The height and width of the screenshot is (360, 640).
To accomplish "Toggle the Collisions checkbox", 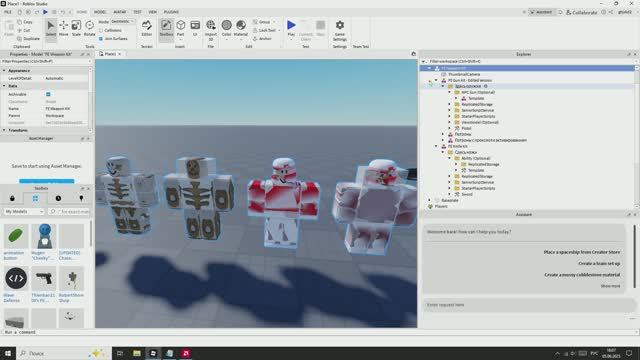I will point(101,30).
